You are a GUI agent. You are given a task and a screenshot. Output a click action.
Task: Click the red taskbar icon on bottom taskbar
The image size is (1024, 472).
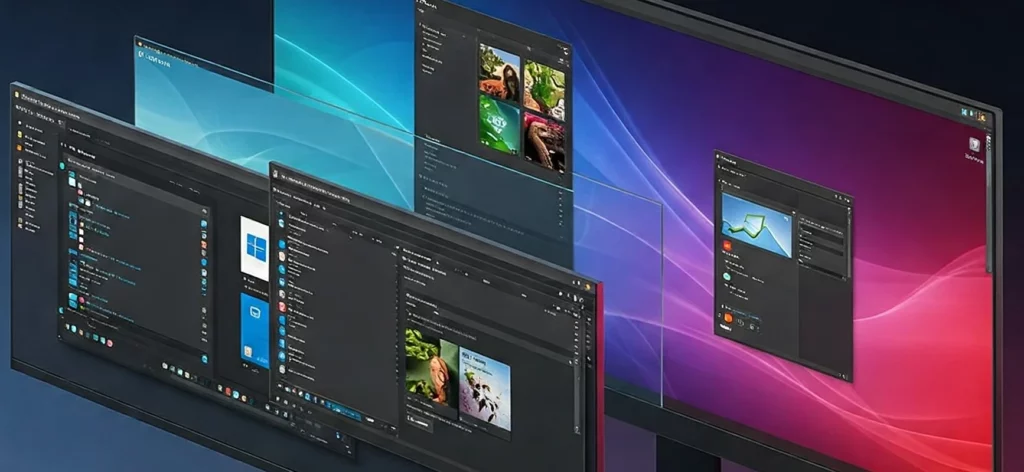tap(228, 390)
